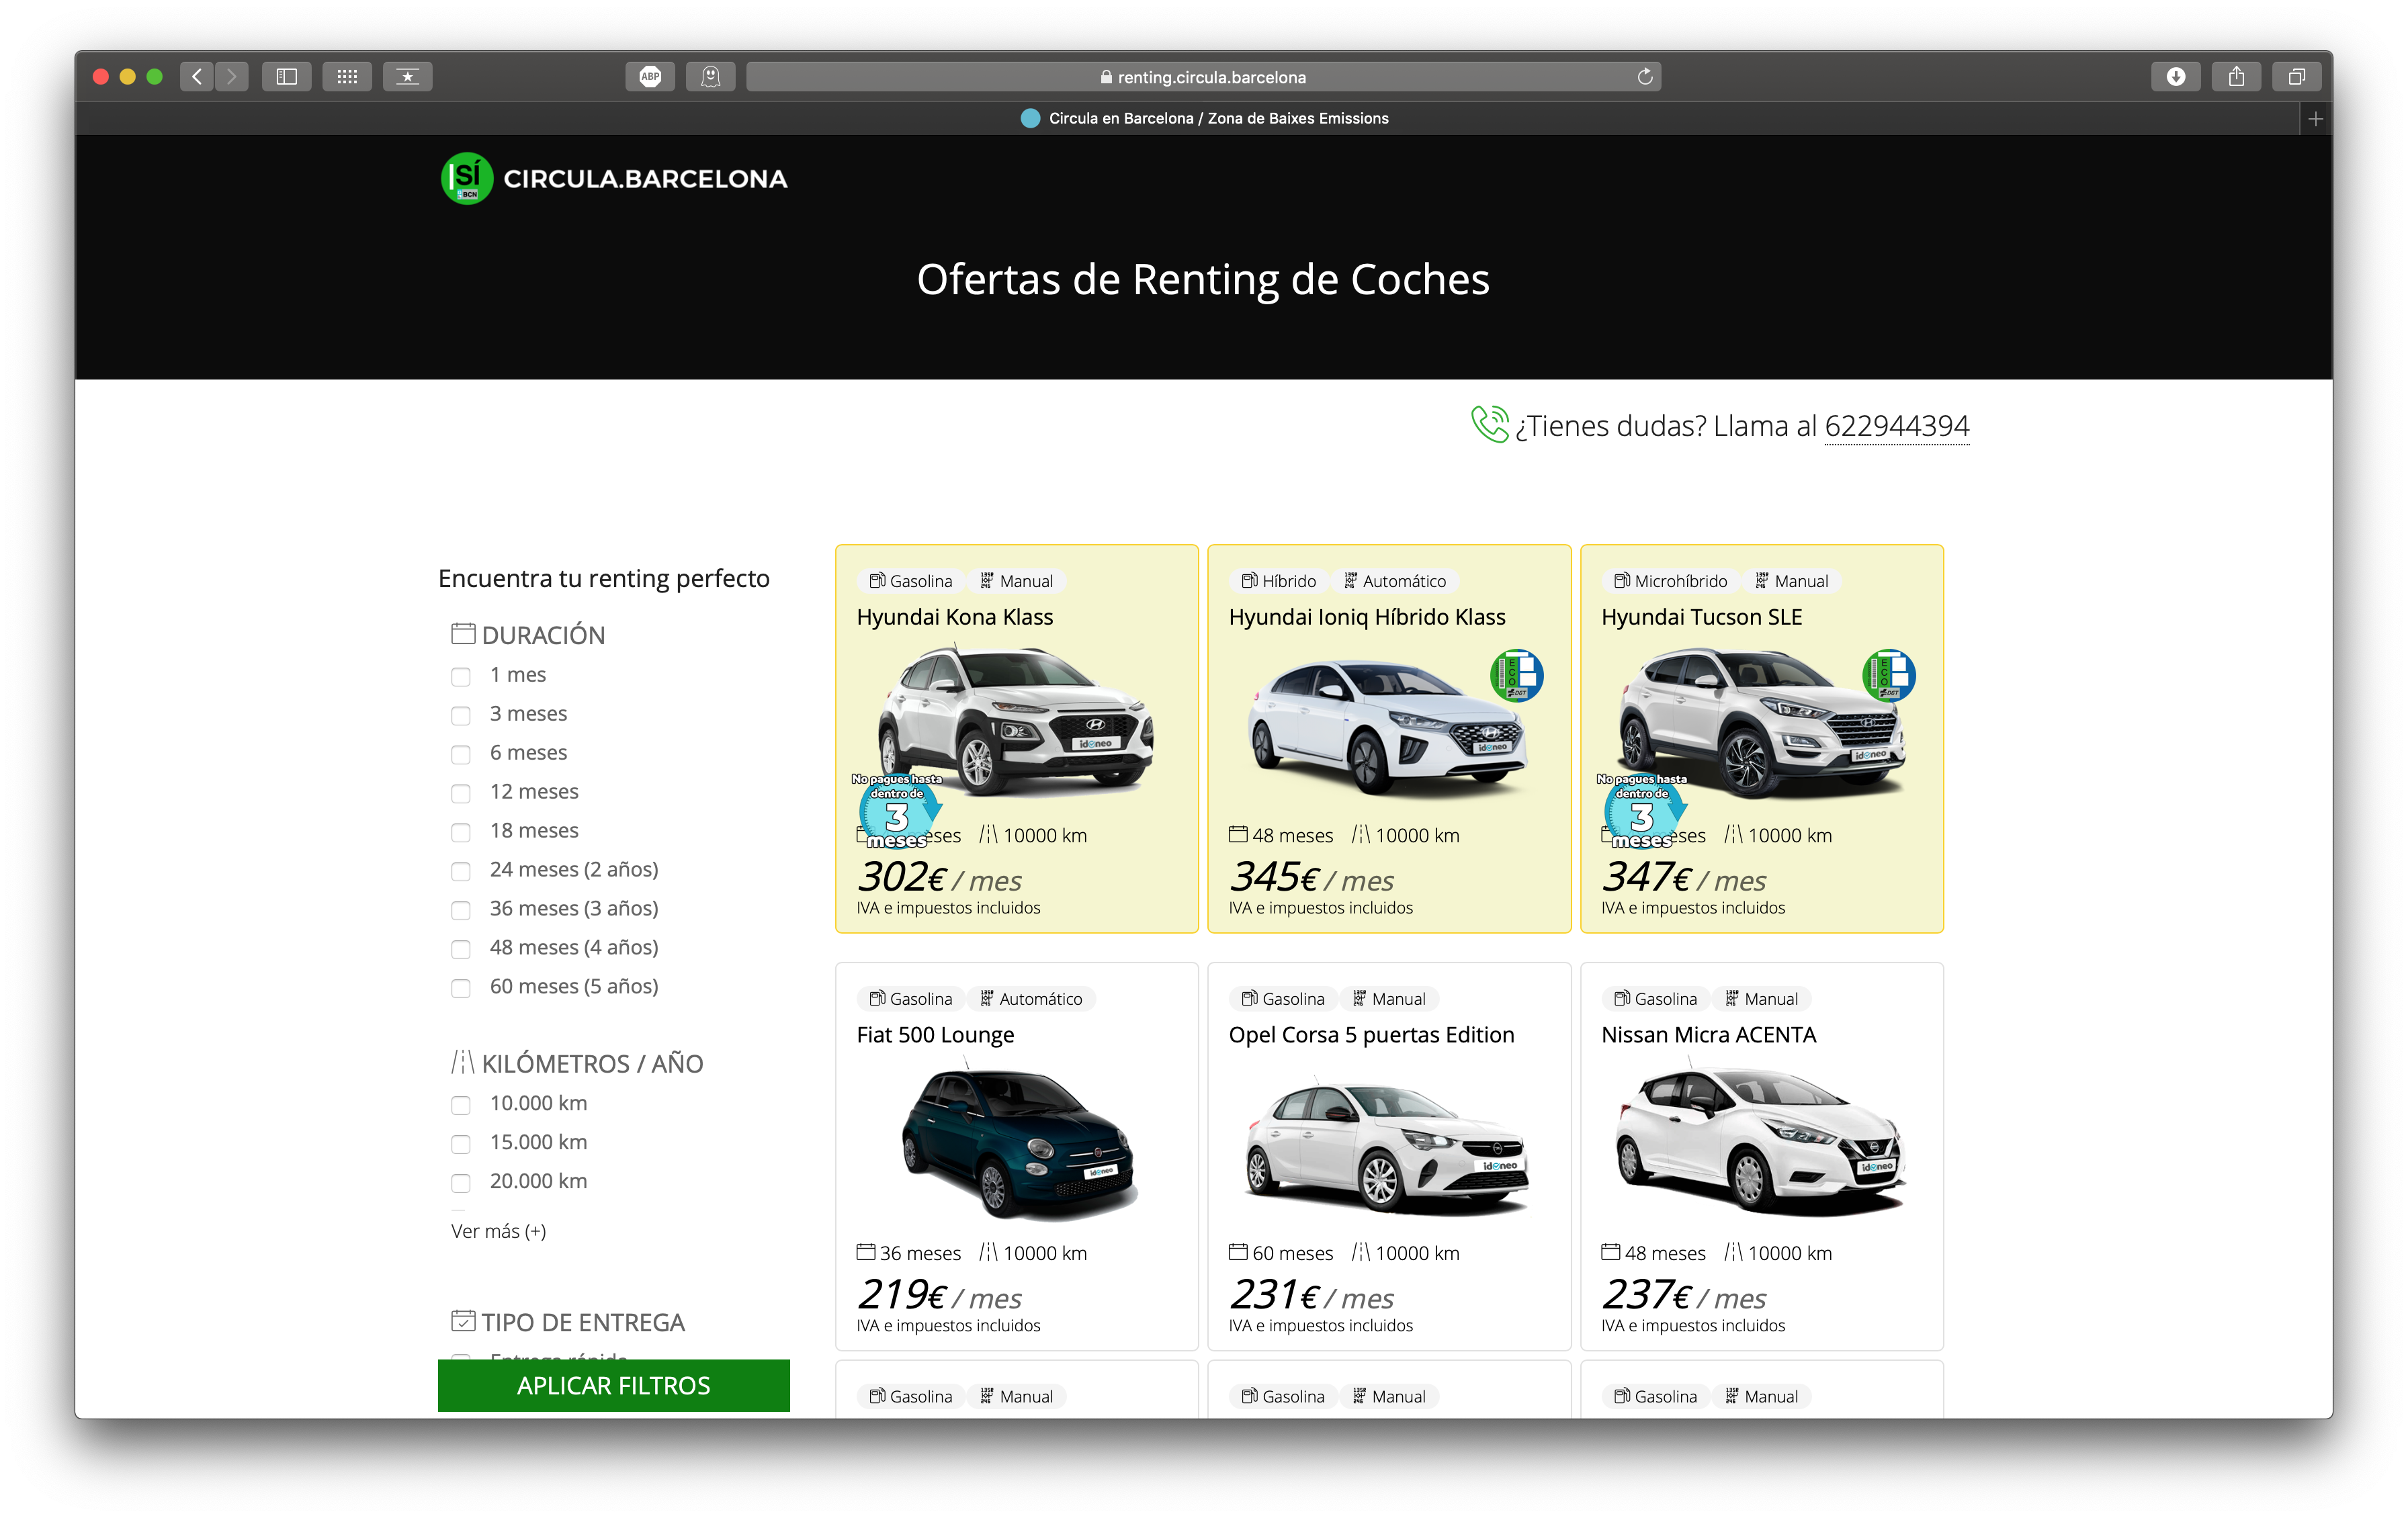Viewport: 2408px width, 1518px height.
Task: Show the Favorites star toolbar button
Action: coord(408,77)
